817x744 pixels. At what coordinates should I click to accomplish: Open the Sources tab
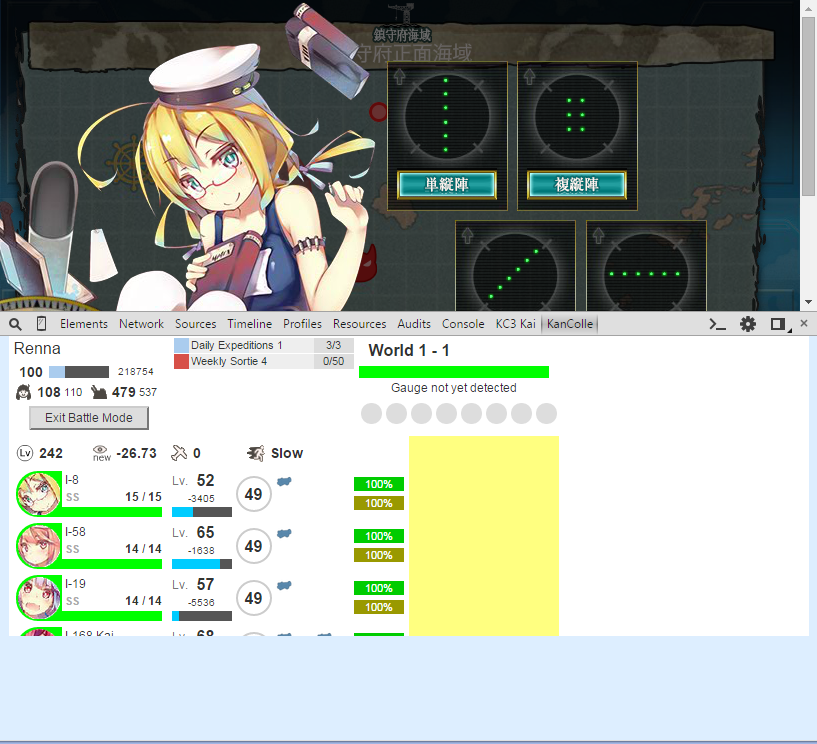pos(195,324)
